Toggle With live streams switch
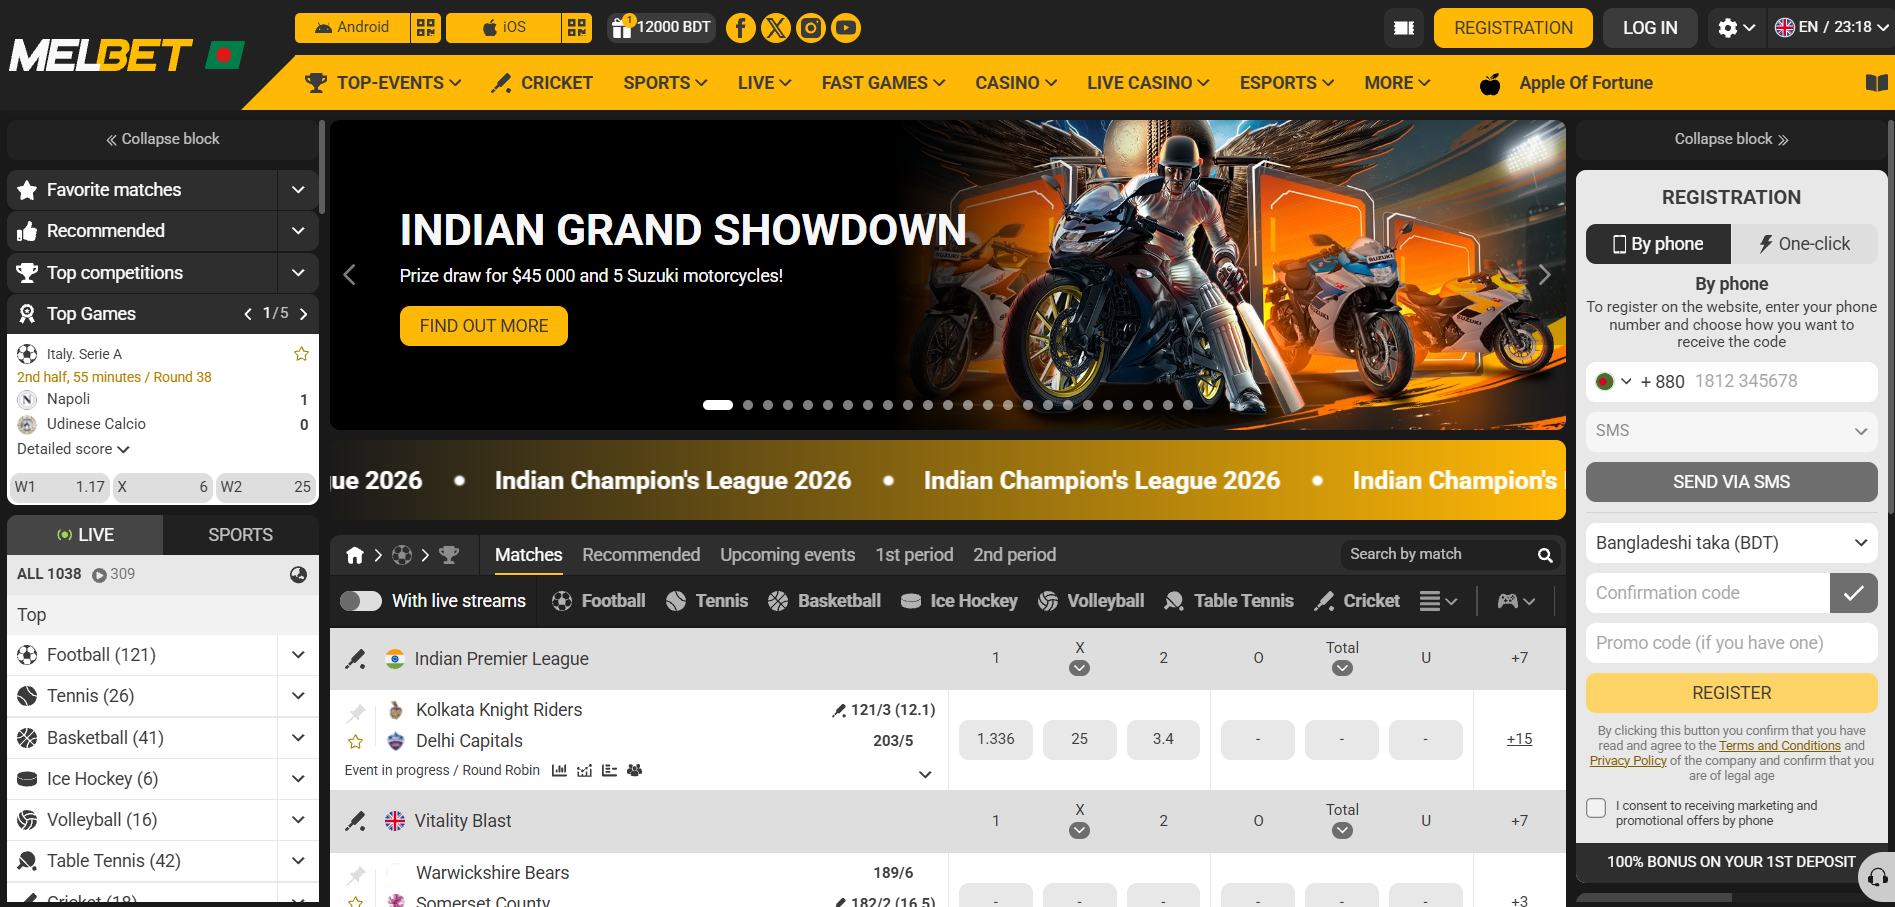The image size is (1895, 907). (360, 601)
